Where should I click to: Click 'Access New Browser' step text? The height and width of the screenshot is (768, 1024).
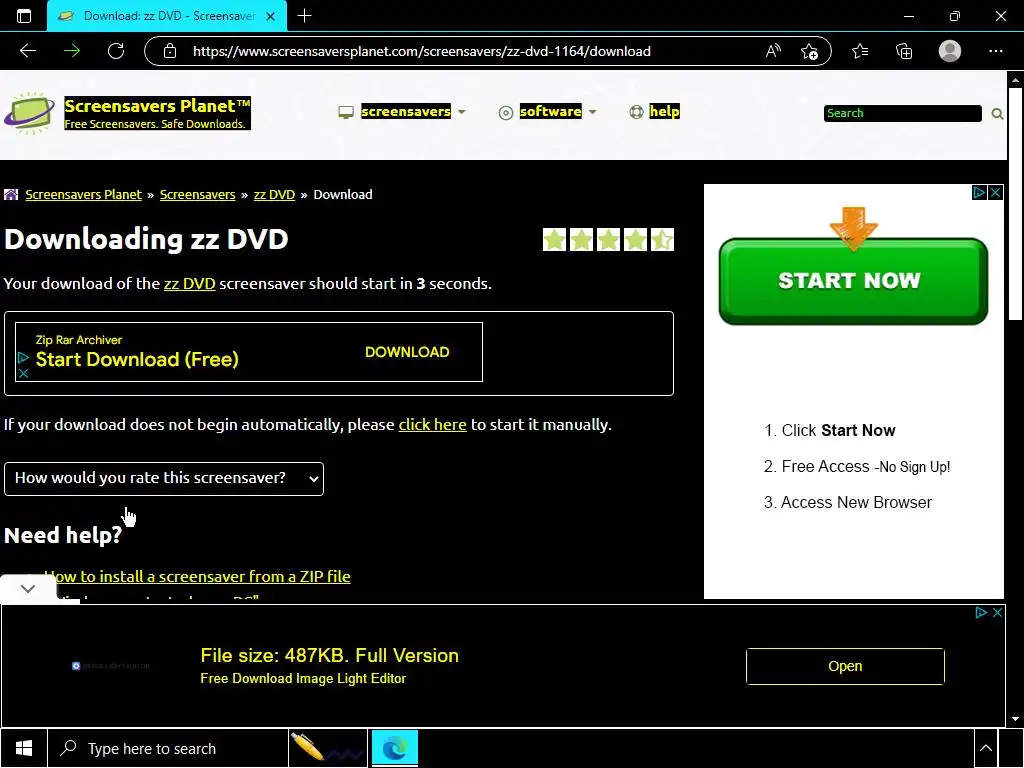pyautogui.click(x=856, y=502)
